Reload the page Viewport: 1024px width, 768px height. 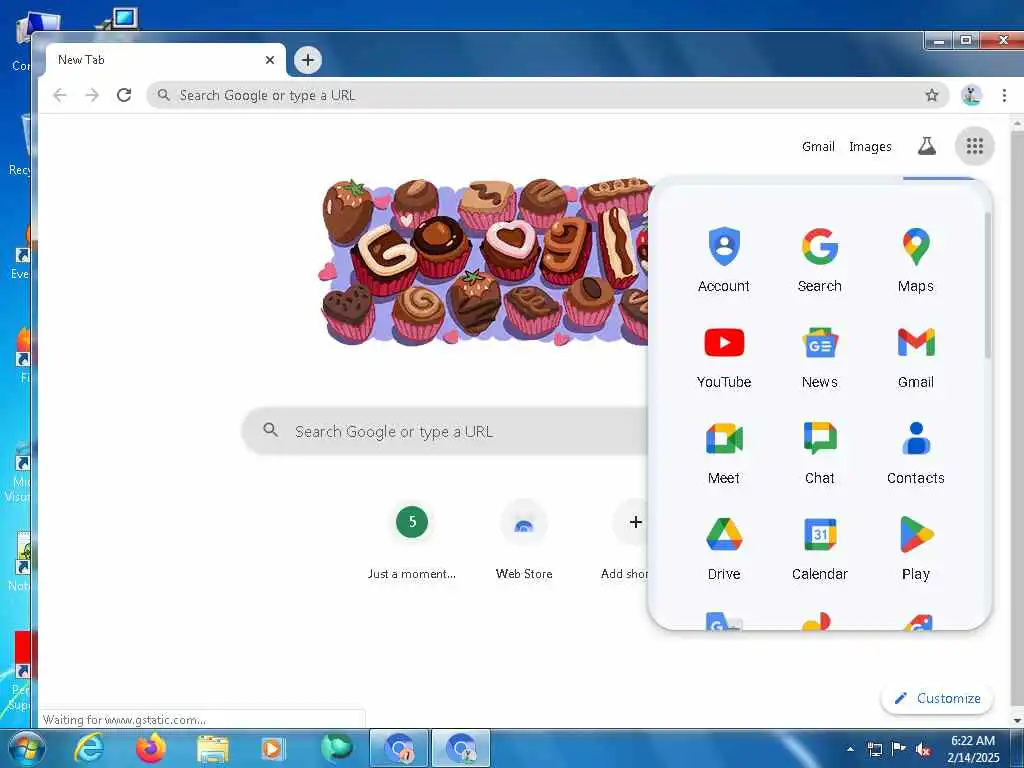click(124, 95)
